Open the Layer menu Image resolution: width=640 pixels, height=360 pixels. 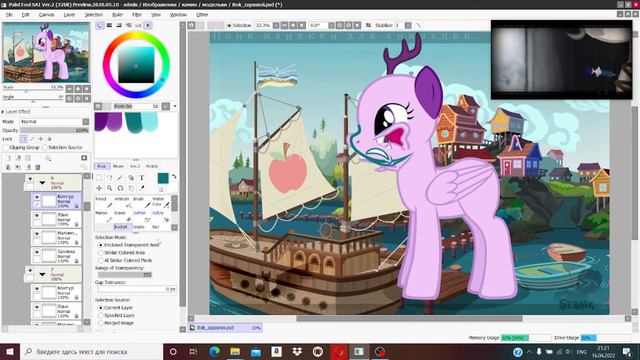(x=69, y=15)
